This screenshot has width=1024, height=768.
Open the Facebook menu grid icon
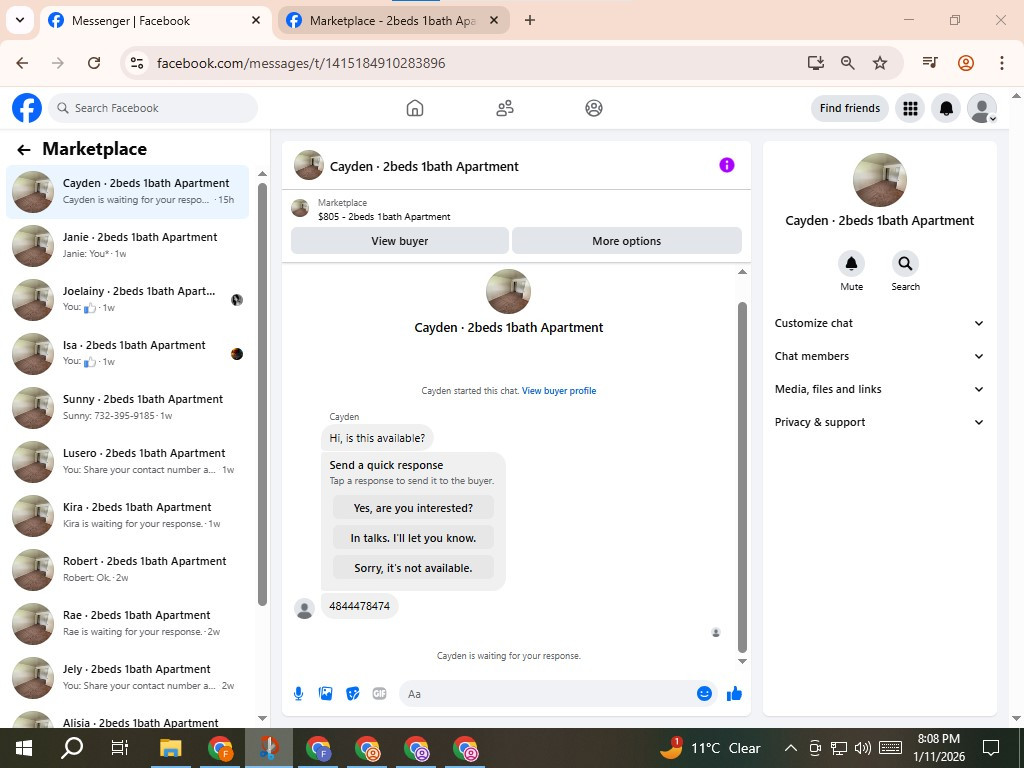(x=910, y=108)
